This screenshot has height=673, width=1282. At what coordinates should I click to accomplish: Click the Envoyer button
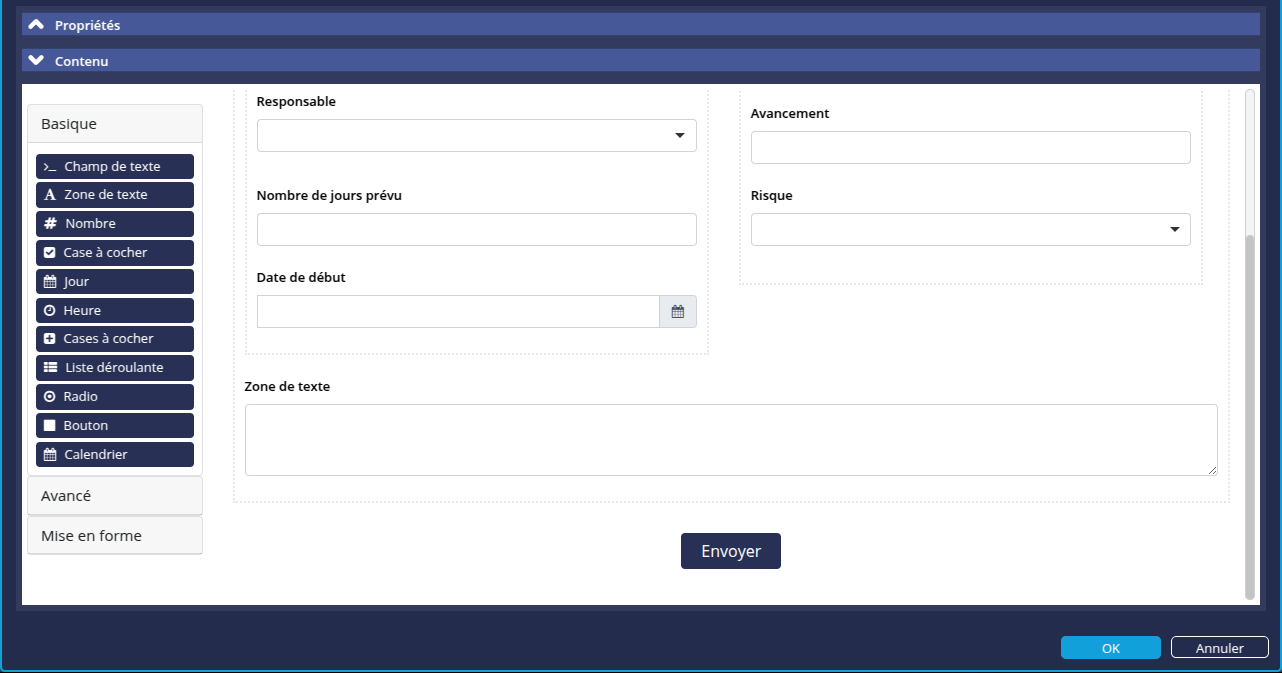731,551
